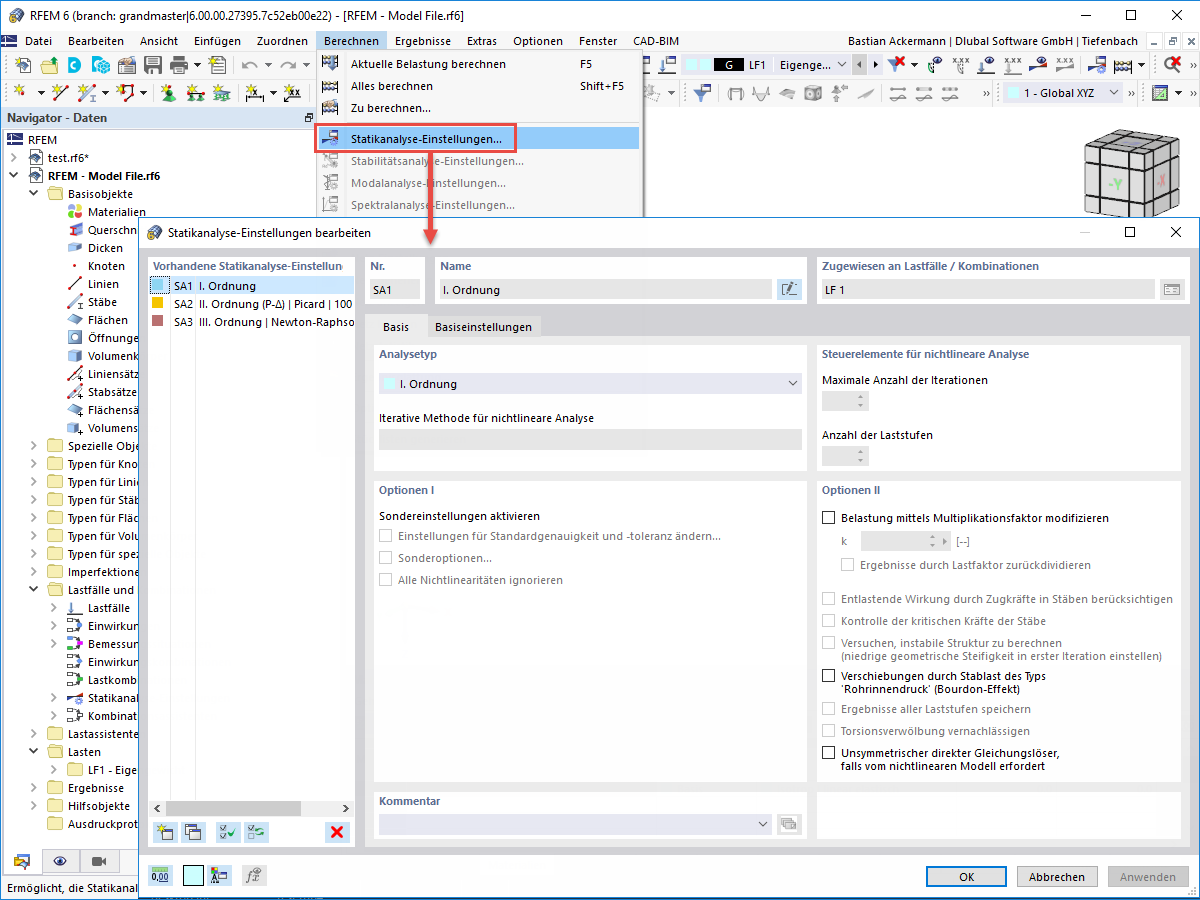Toggle Ergebnisse durch Lastfaktor zurückdividieren checkbox

[848, 565]
